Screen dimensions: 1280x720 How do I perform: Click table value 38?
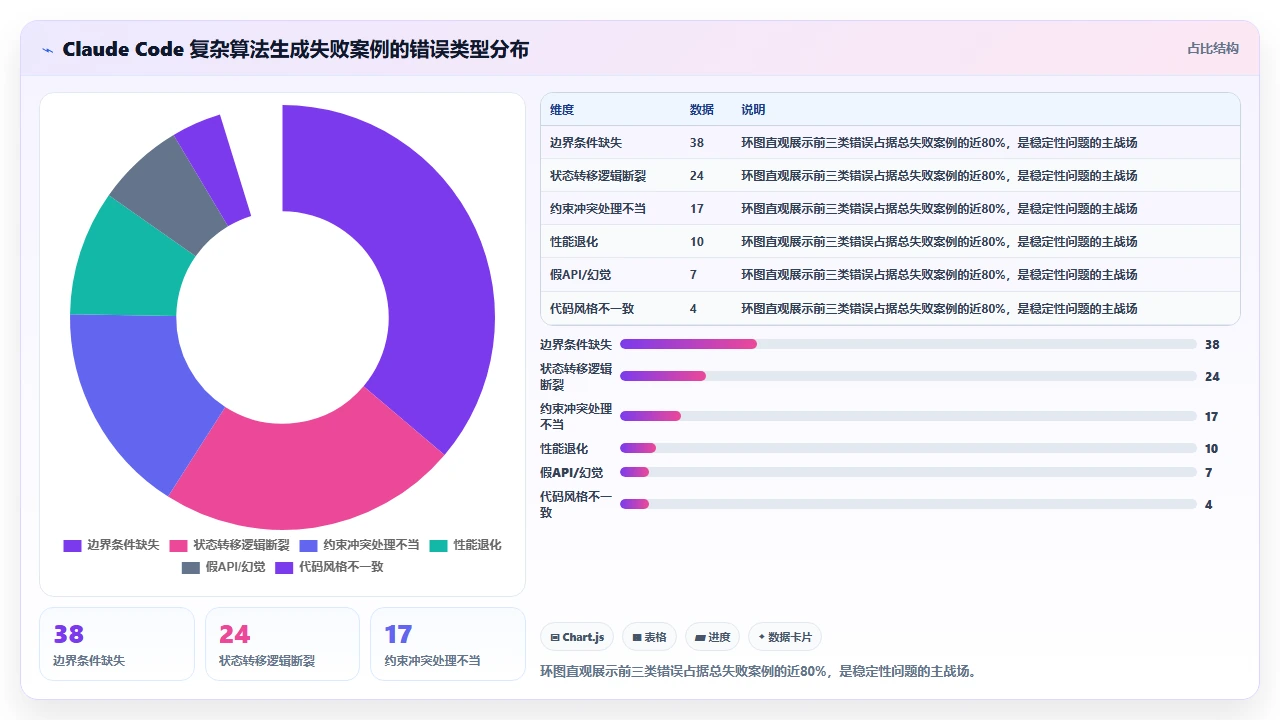(697, 143)
